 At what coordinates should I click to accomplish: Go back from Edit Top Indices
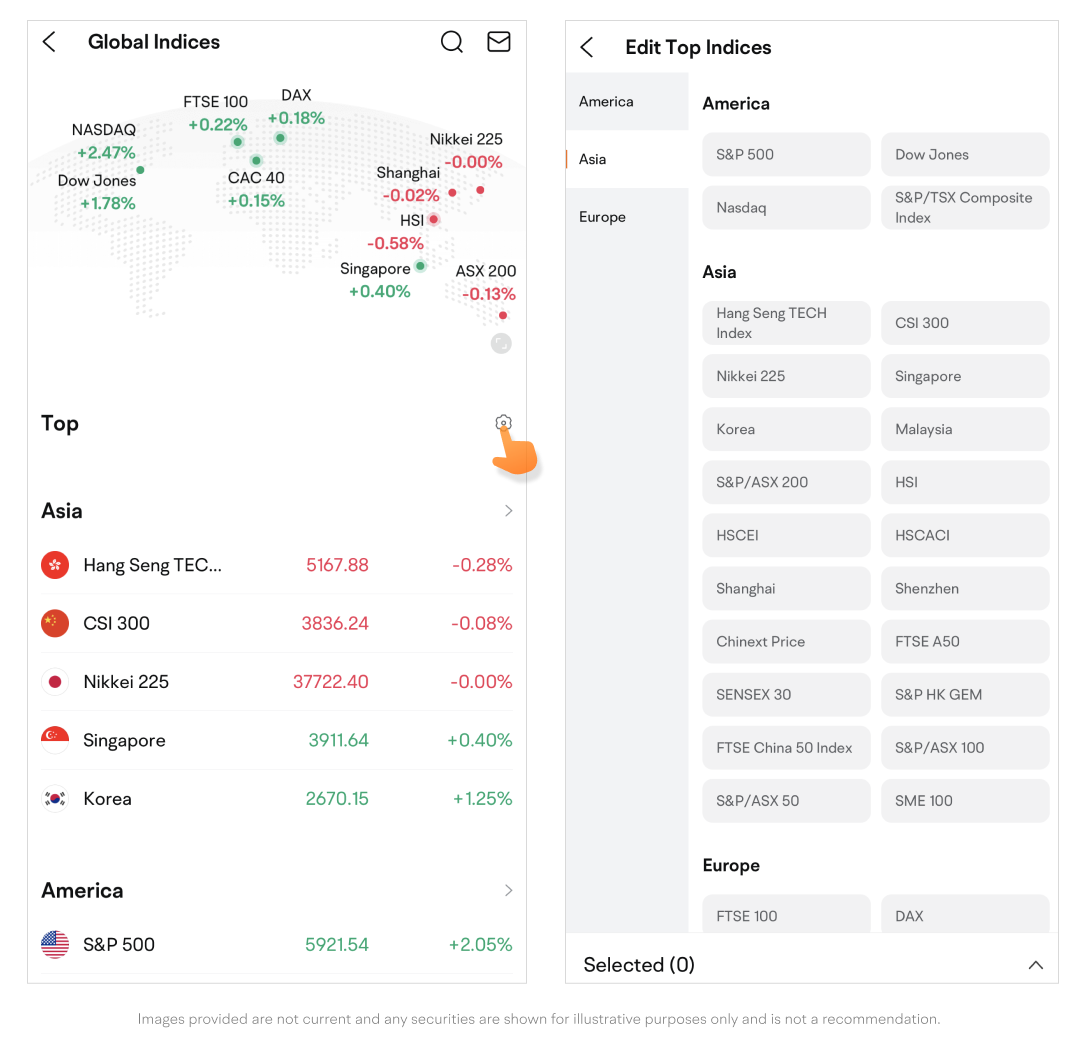587,47
